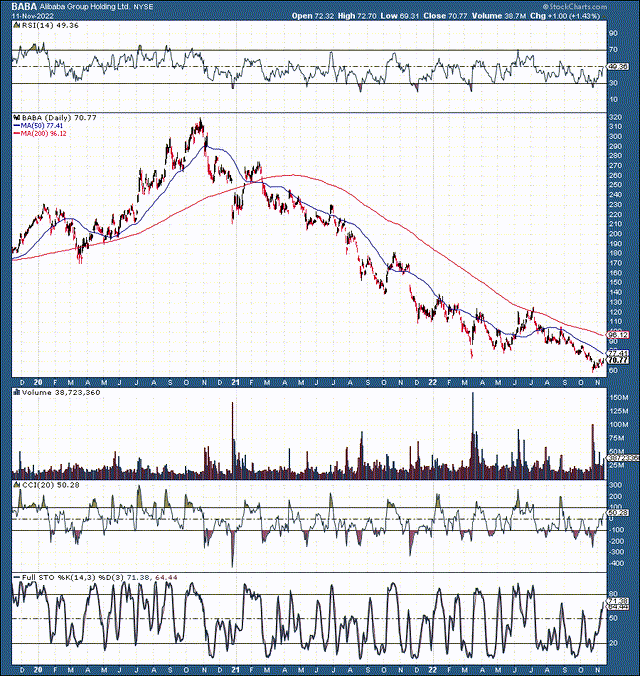The image size is (640, 676).
Task: Click the MA(50) 77.41 legend text
Action: (x=42, y=125)
